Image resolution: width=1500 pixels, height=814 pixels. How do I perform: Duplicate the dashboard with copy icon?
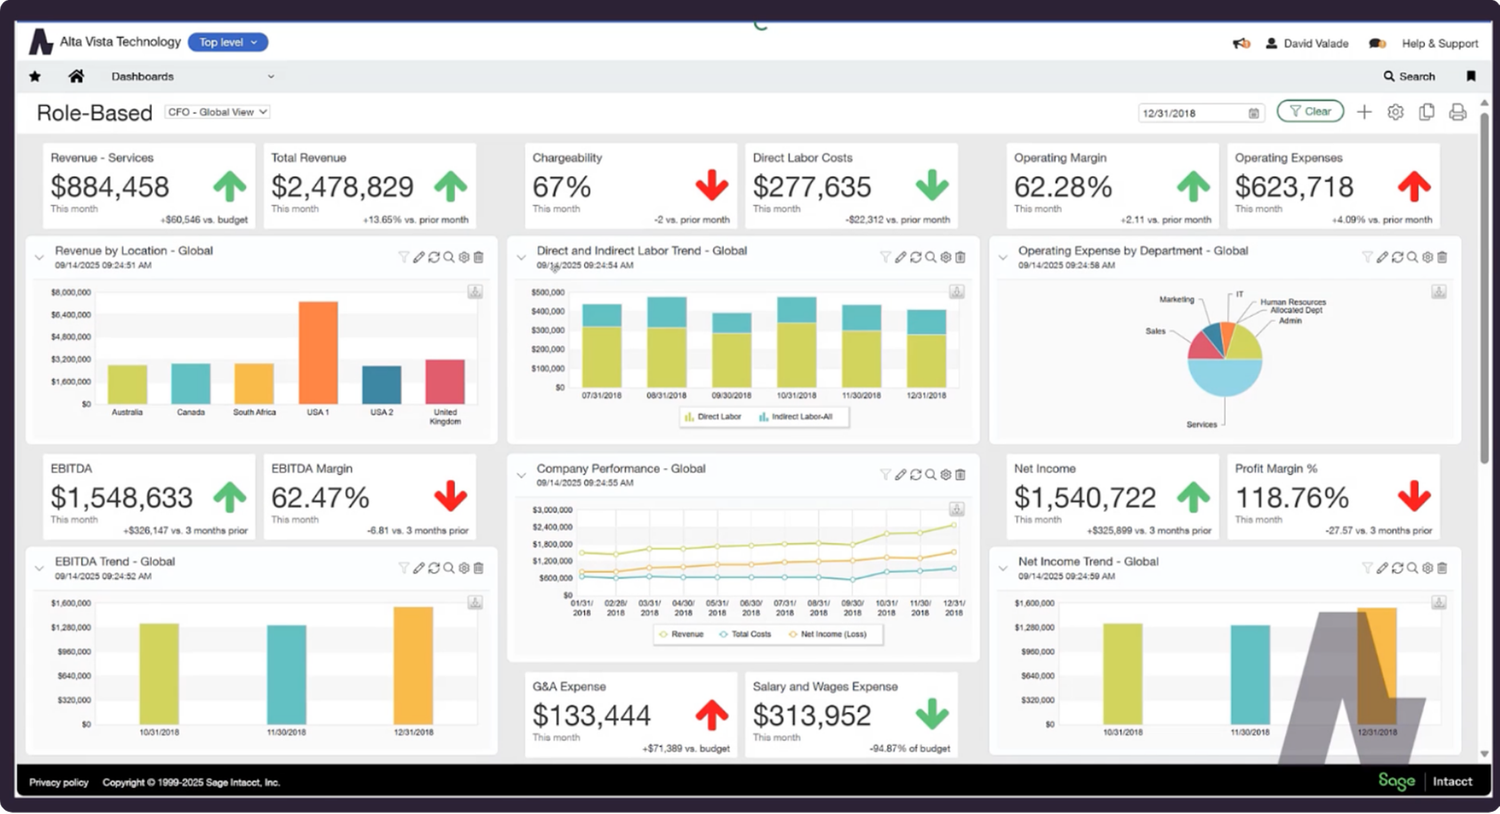[1427, 112]
